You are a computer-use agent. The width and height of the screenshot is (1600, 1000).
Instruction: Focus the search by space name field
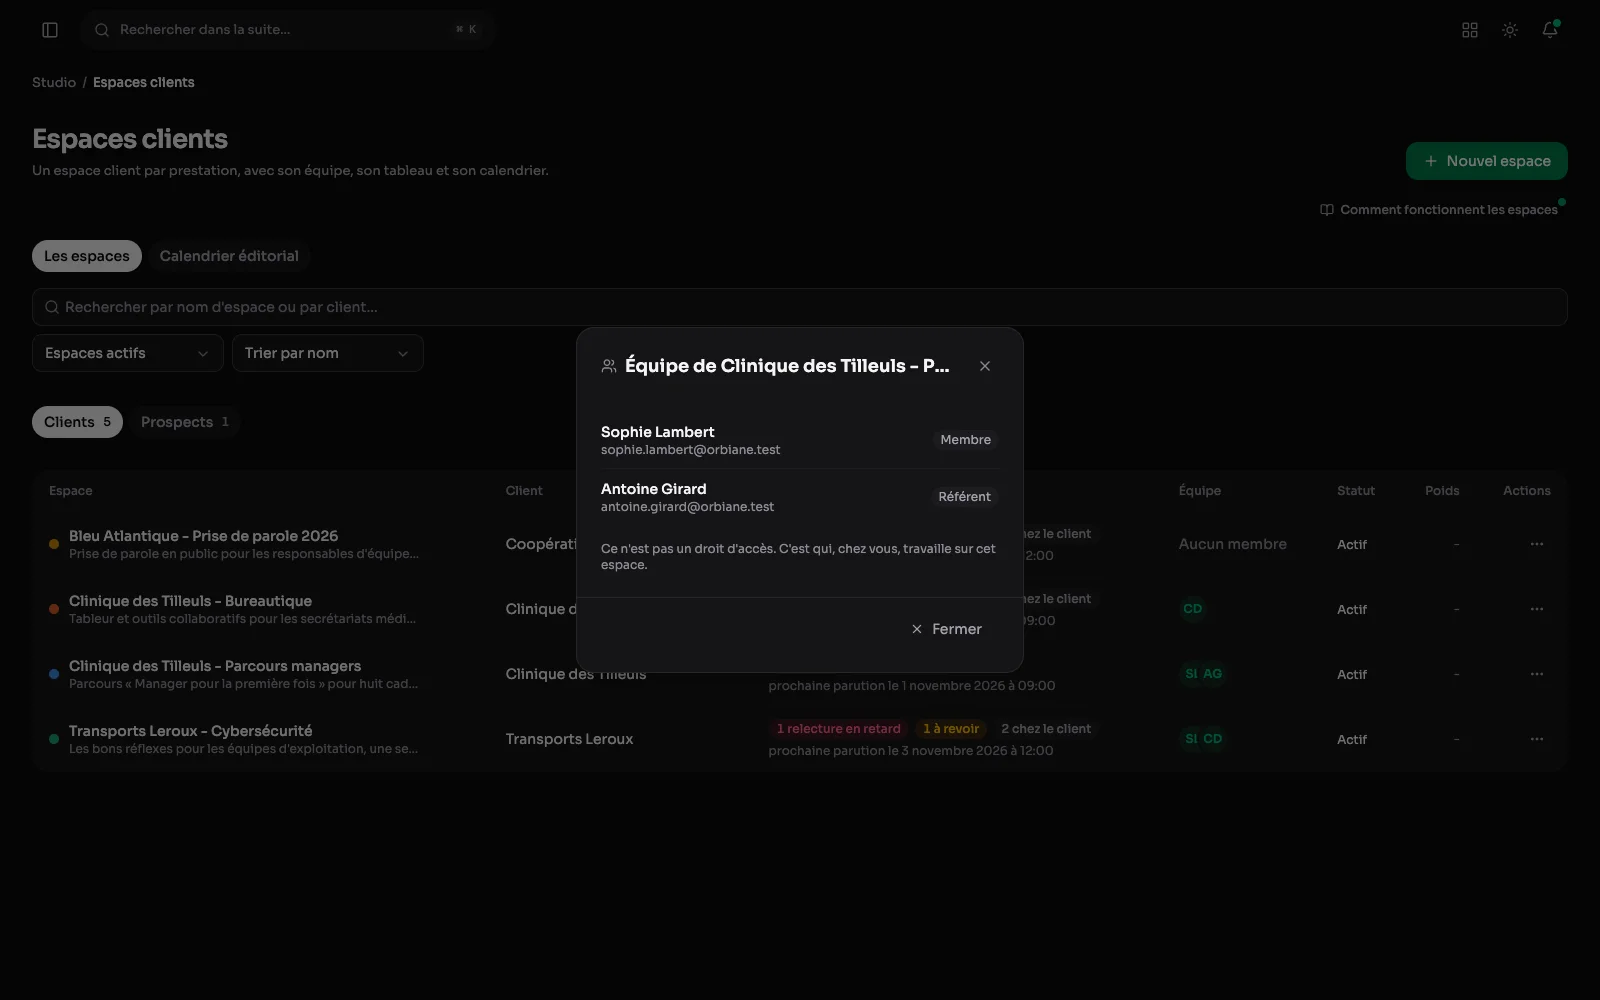(x=799, y=307)
